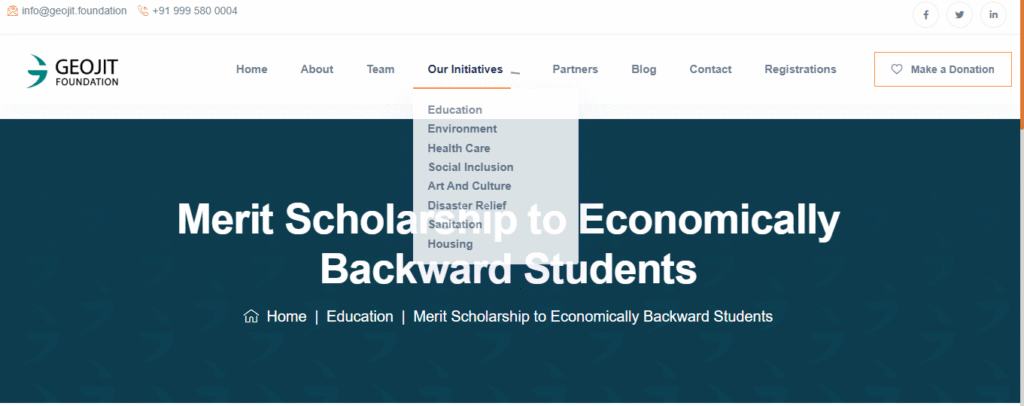Choose Health Care in dropdown menu

tap(459, 148)
